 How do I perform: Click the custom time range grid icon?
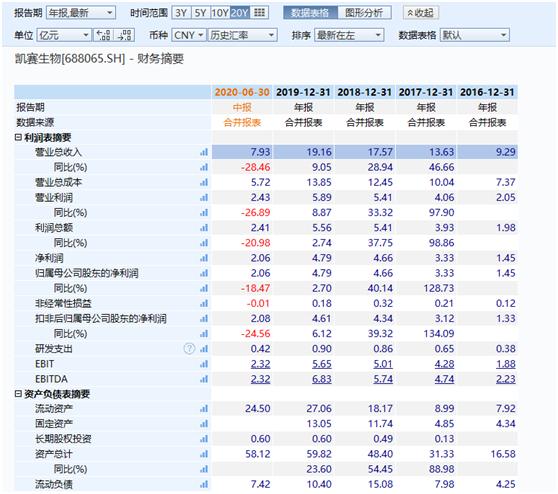pyautogui.click(x=259, y=13)
